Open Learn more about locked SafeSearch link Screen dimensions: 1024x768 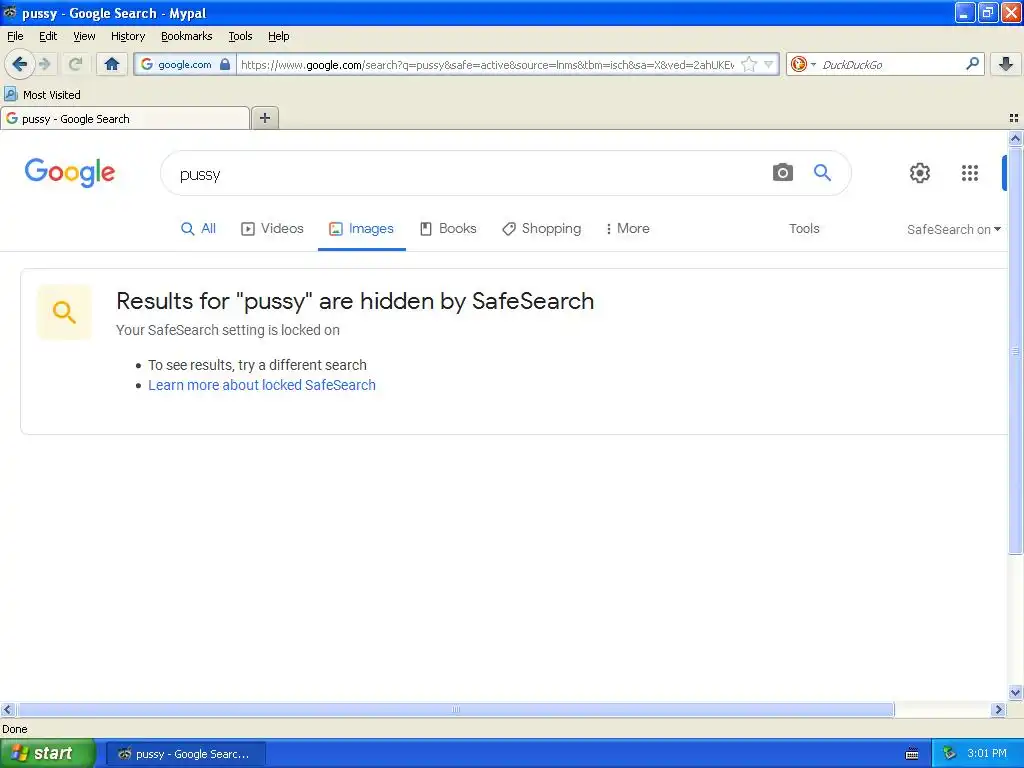point(262,385)
